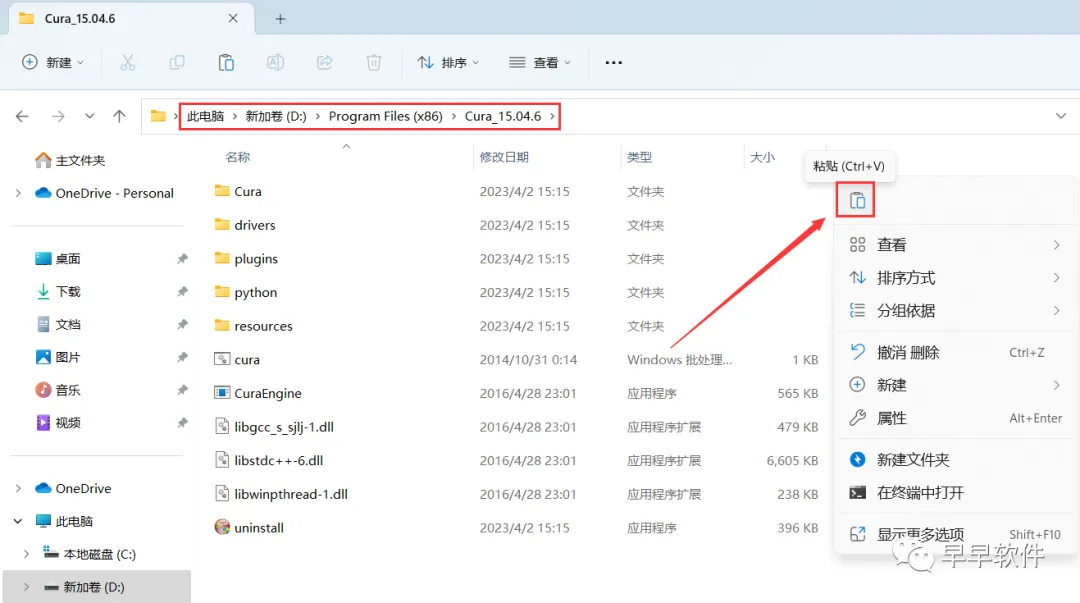Open 查看 submenu in context menu
The image size is (1080, 603).
pos(955,245)
